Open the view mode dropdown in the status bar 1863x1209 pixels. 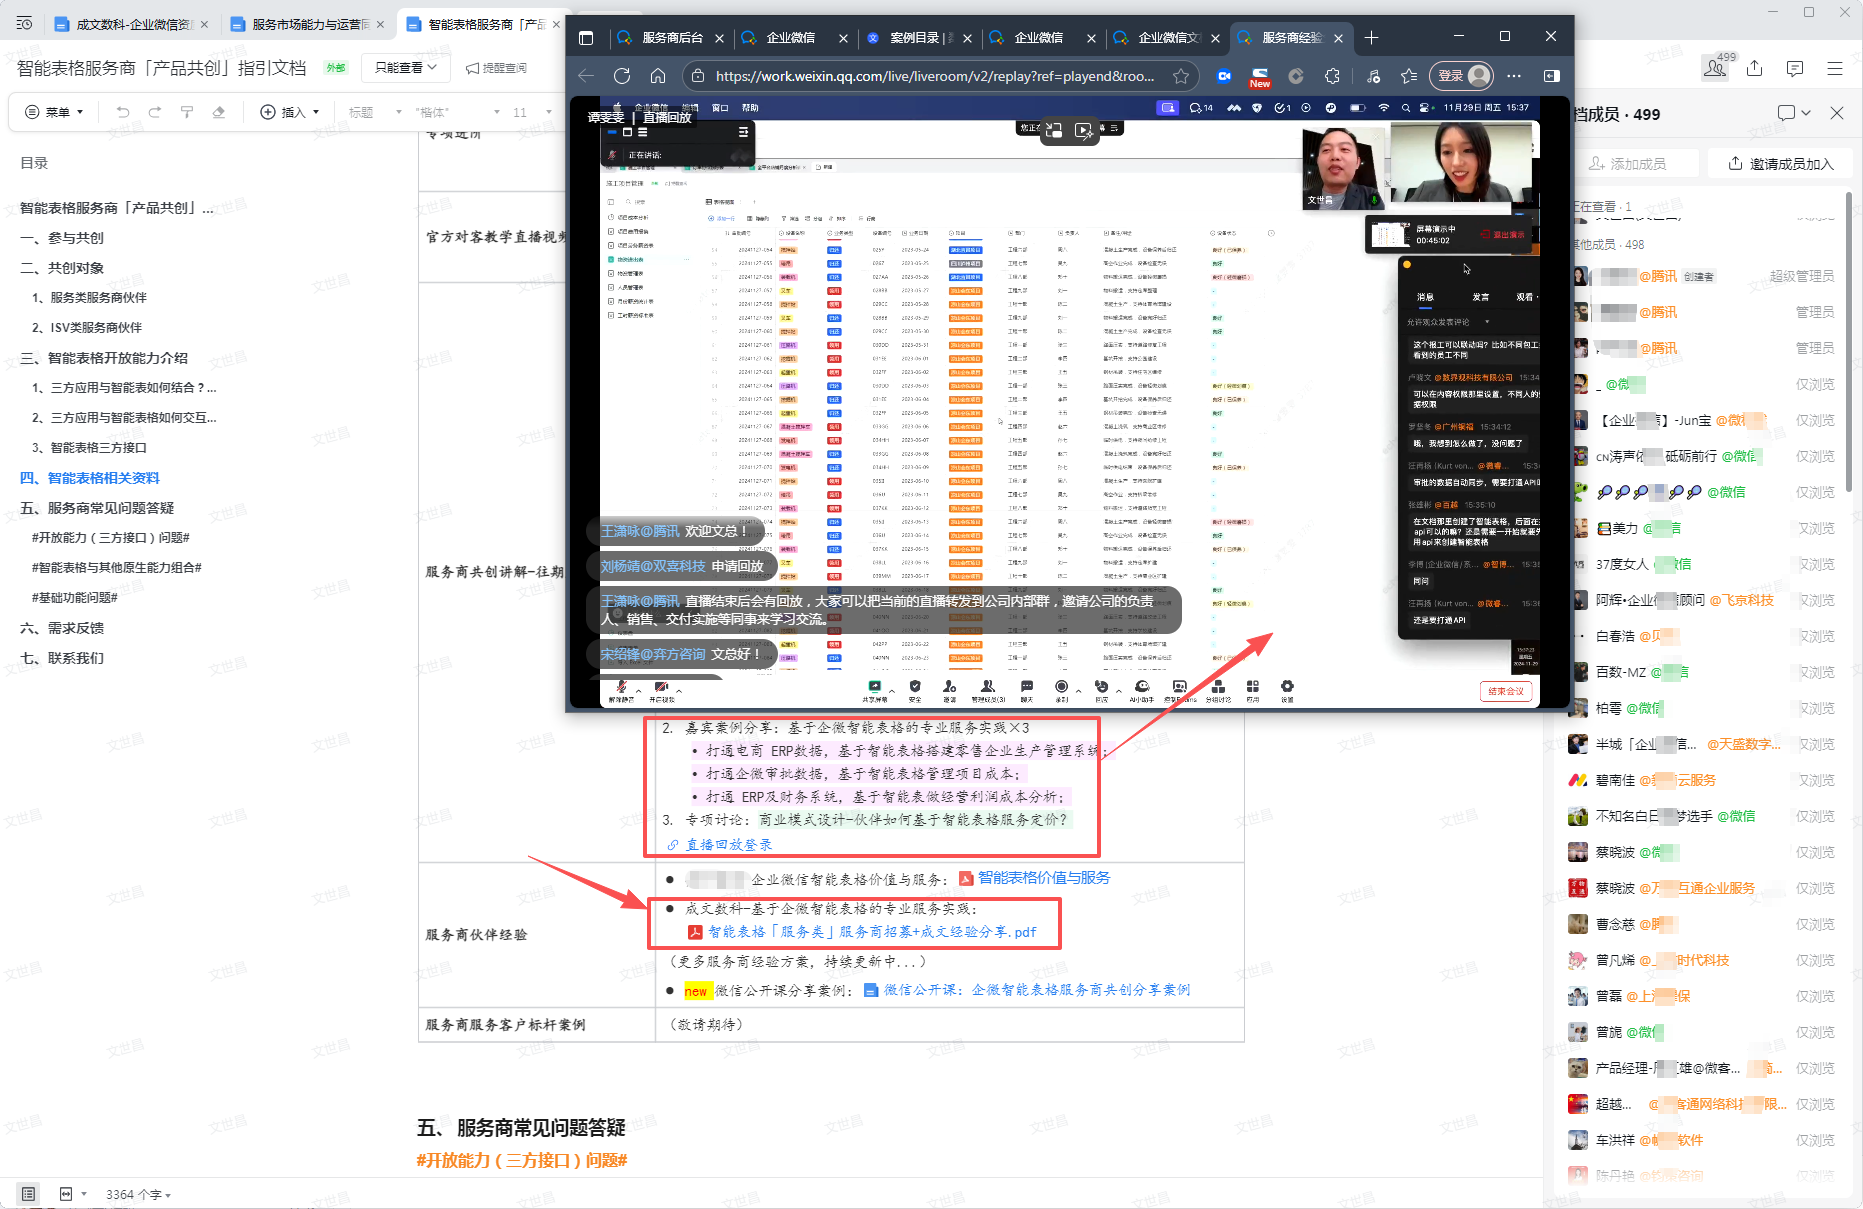click(x=73, y=1194)
